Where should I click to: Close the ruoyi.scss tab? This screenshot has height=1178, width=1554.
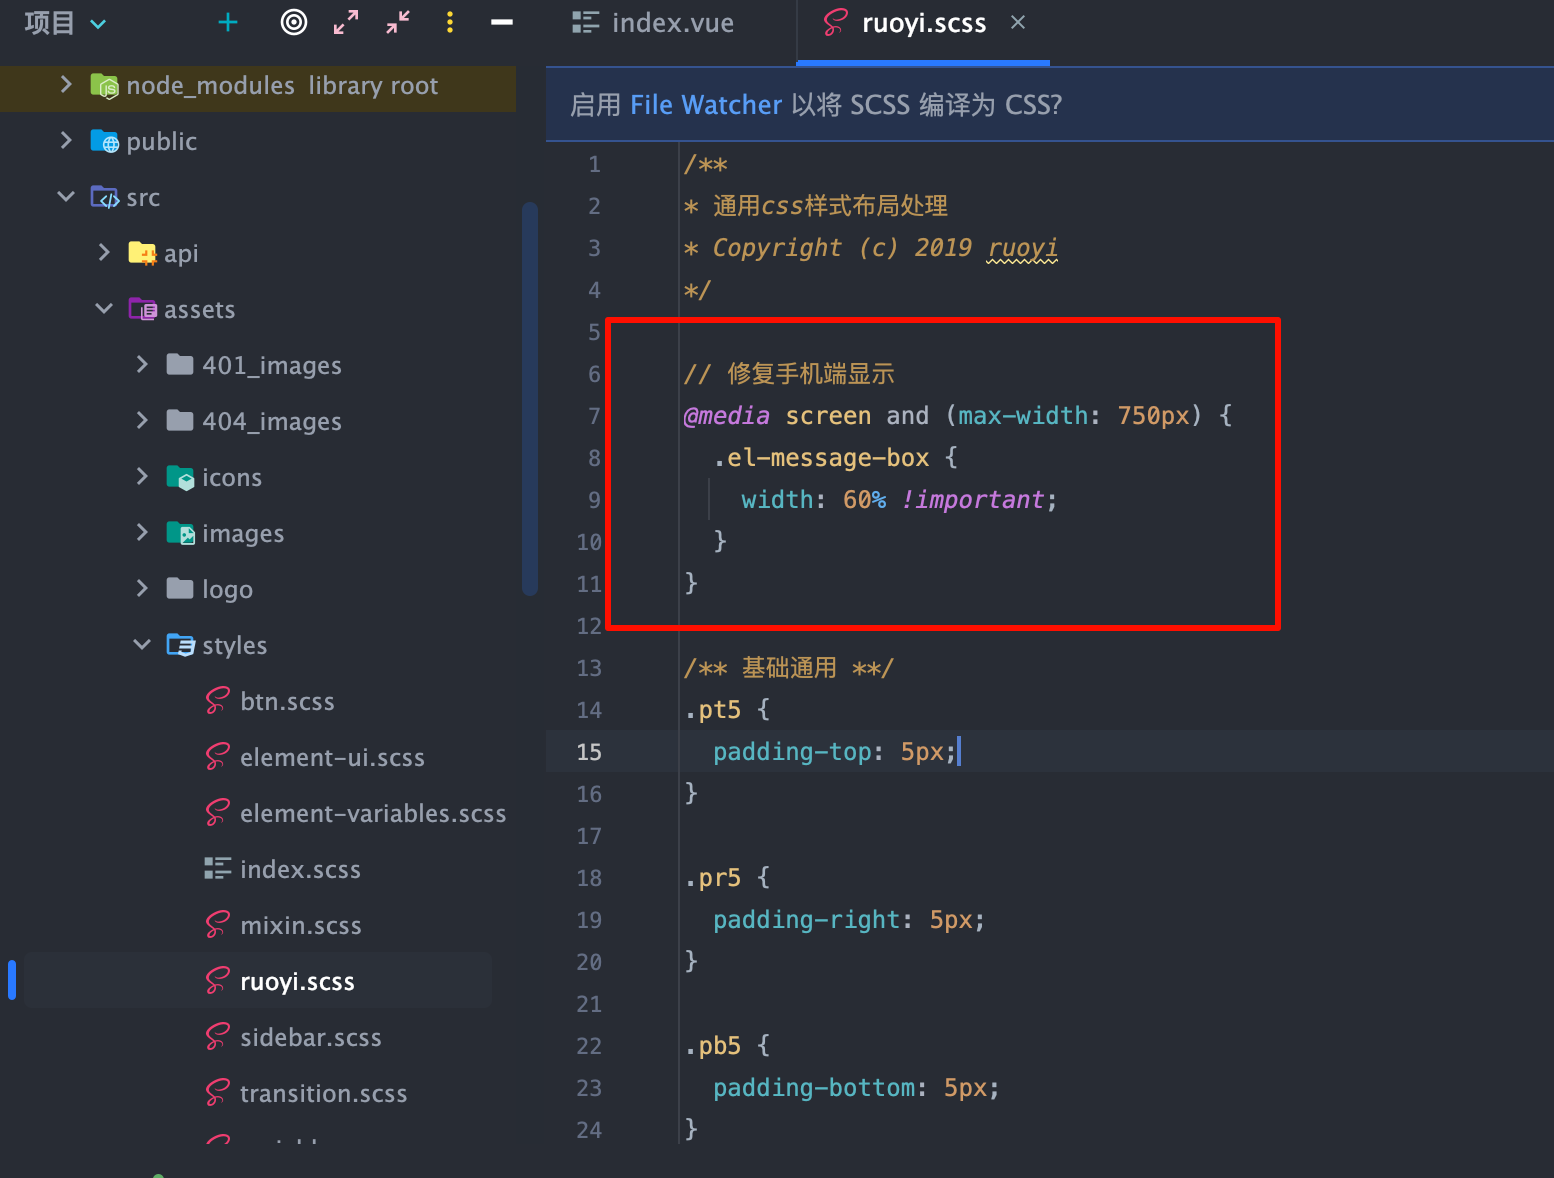pos(1018,22)
